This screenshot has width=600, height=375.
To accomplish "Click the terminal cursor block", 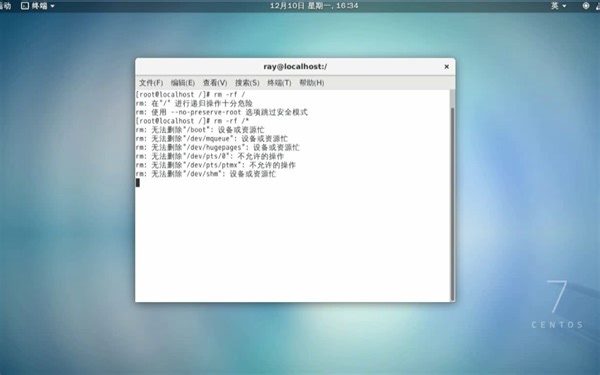I will (138, 183).
